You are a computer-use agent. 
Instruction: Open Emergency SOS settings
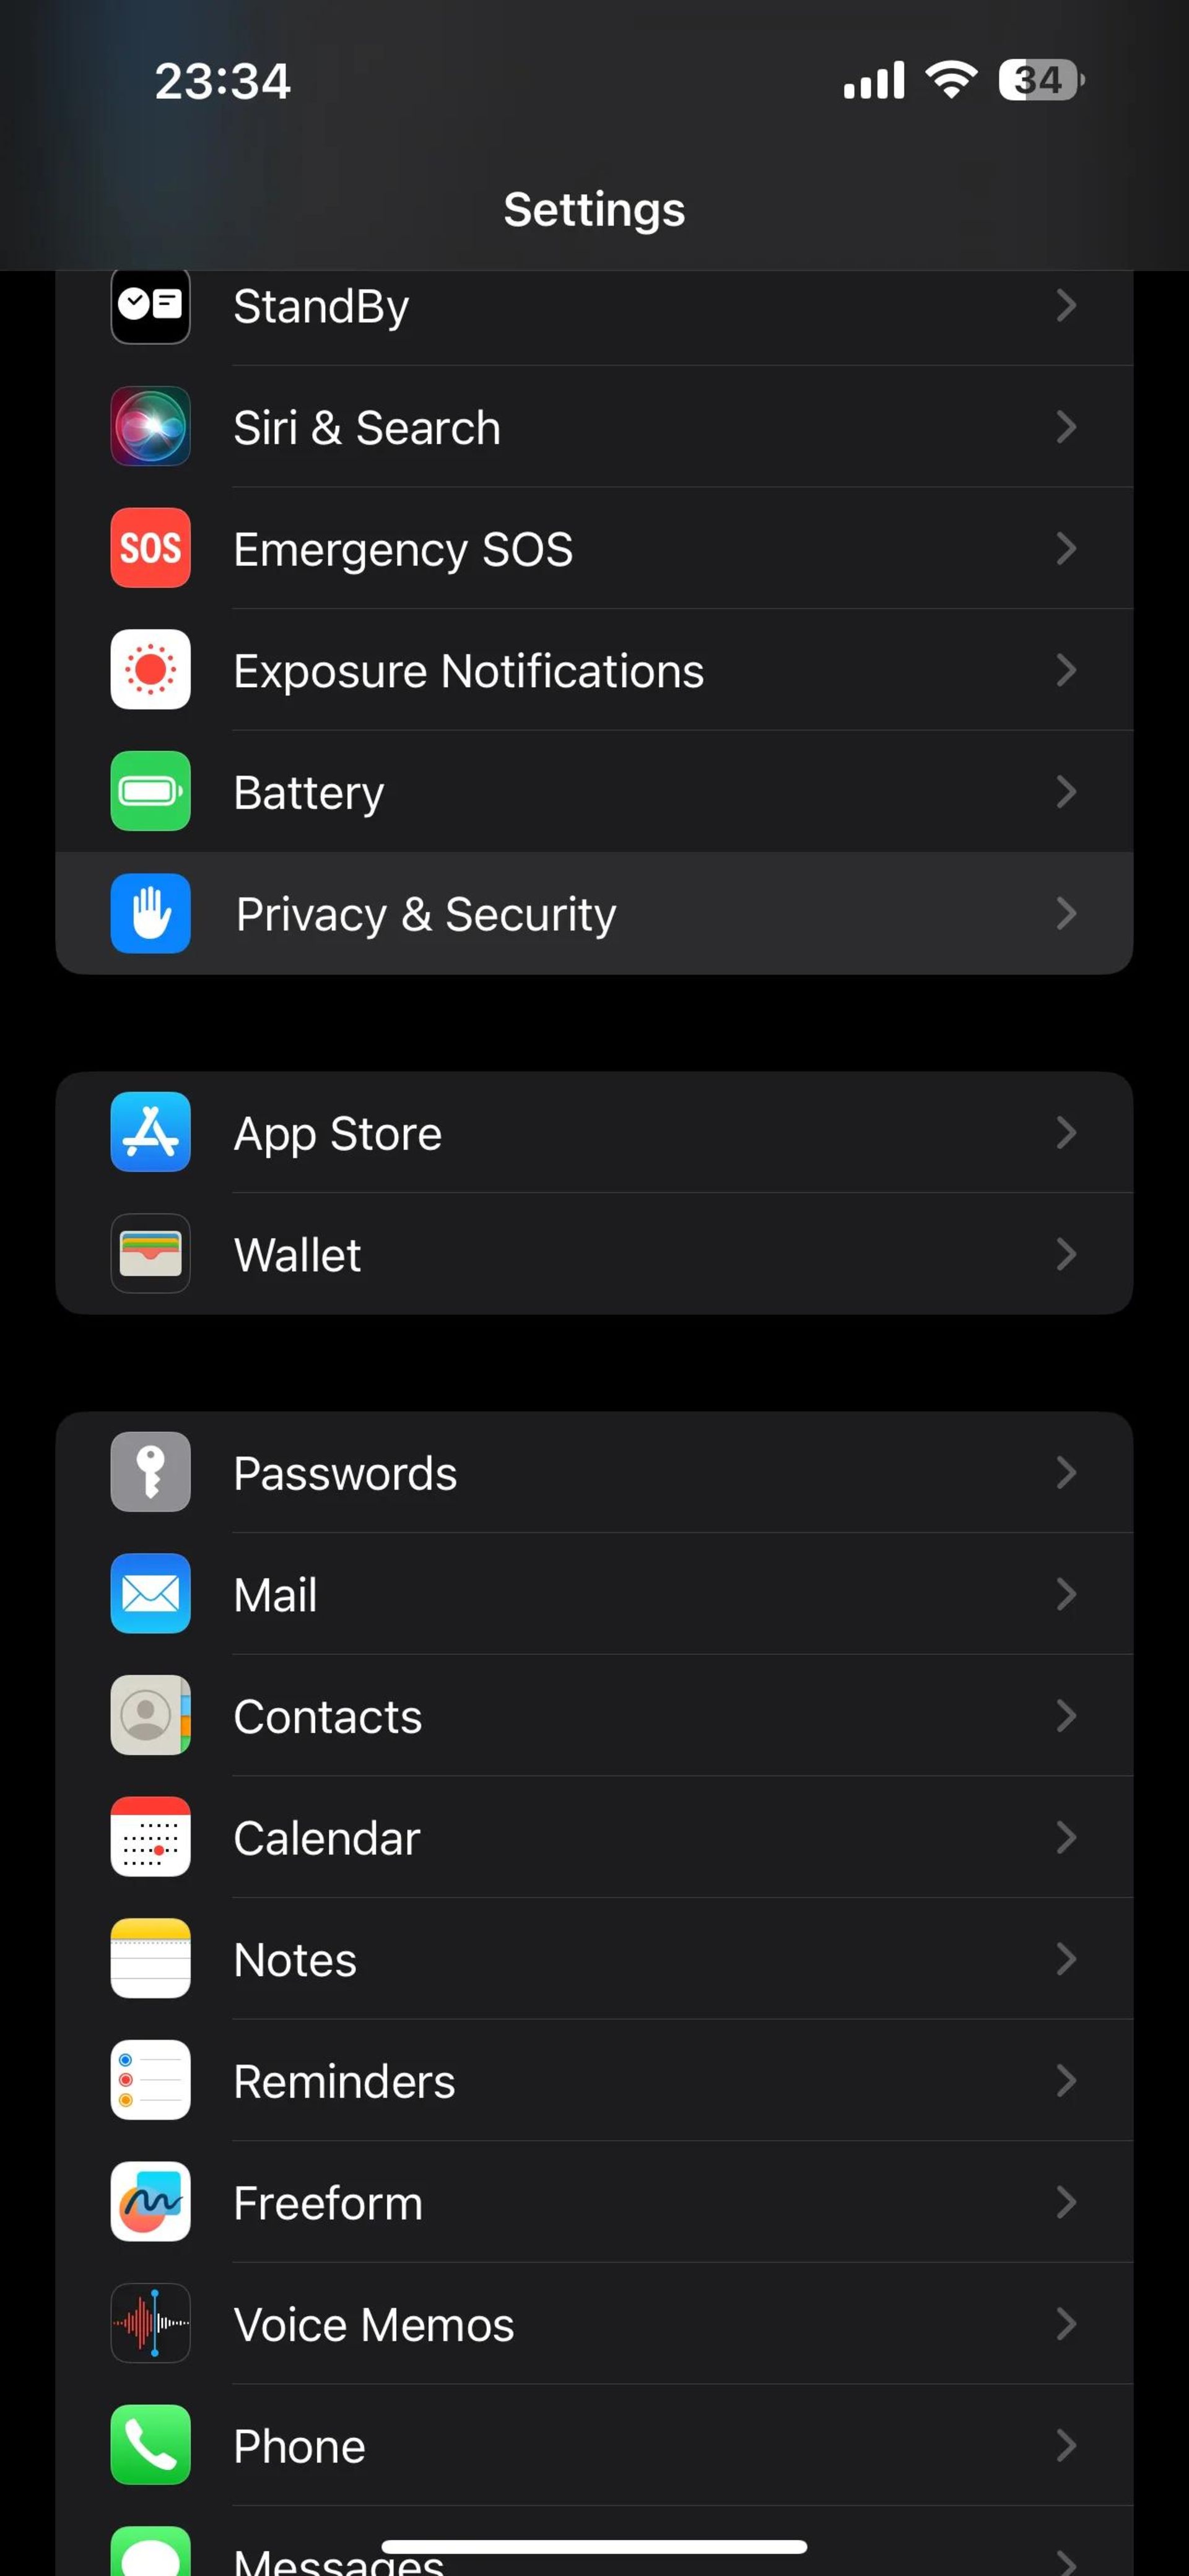point(594,549)
